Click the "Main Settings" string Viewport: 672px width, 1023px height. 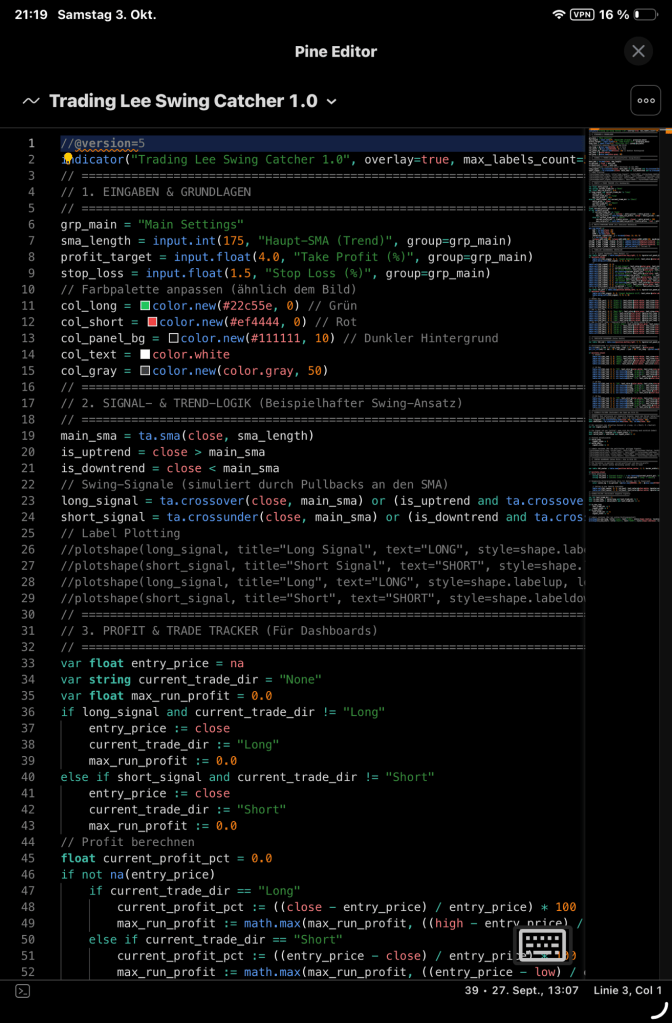pyautogui.click(x=191, y=224)
